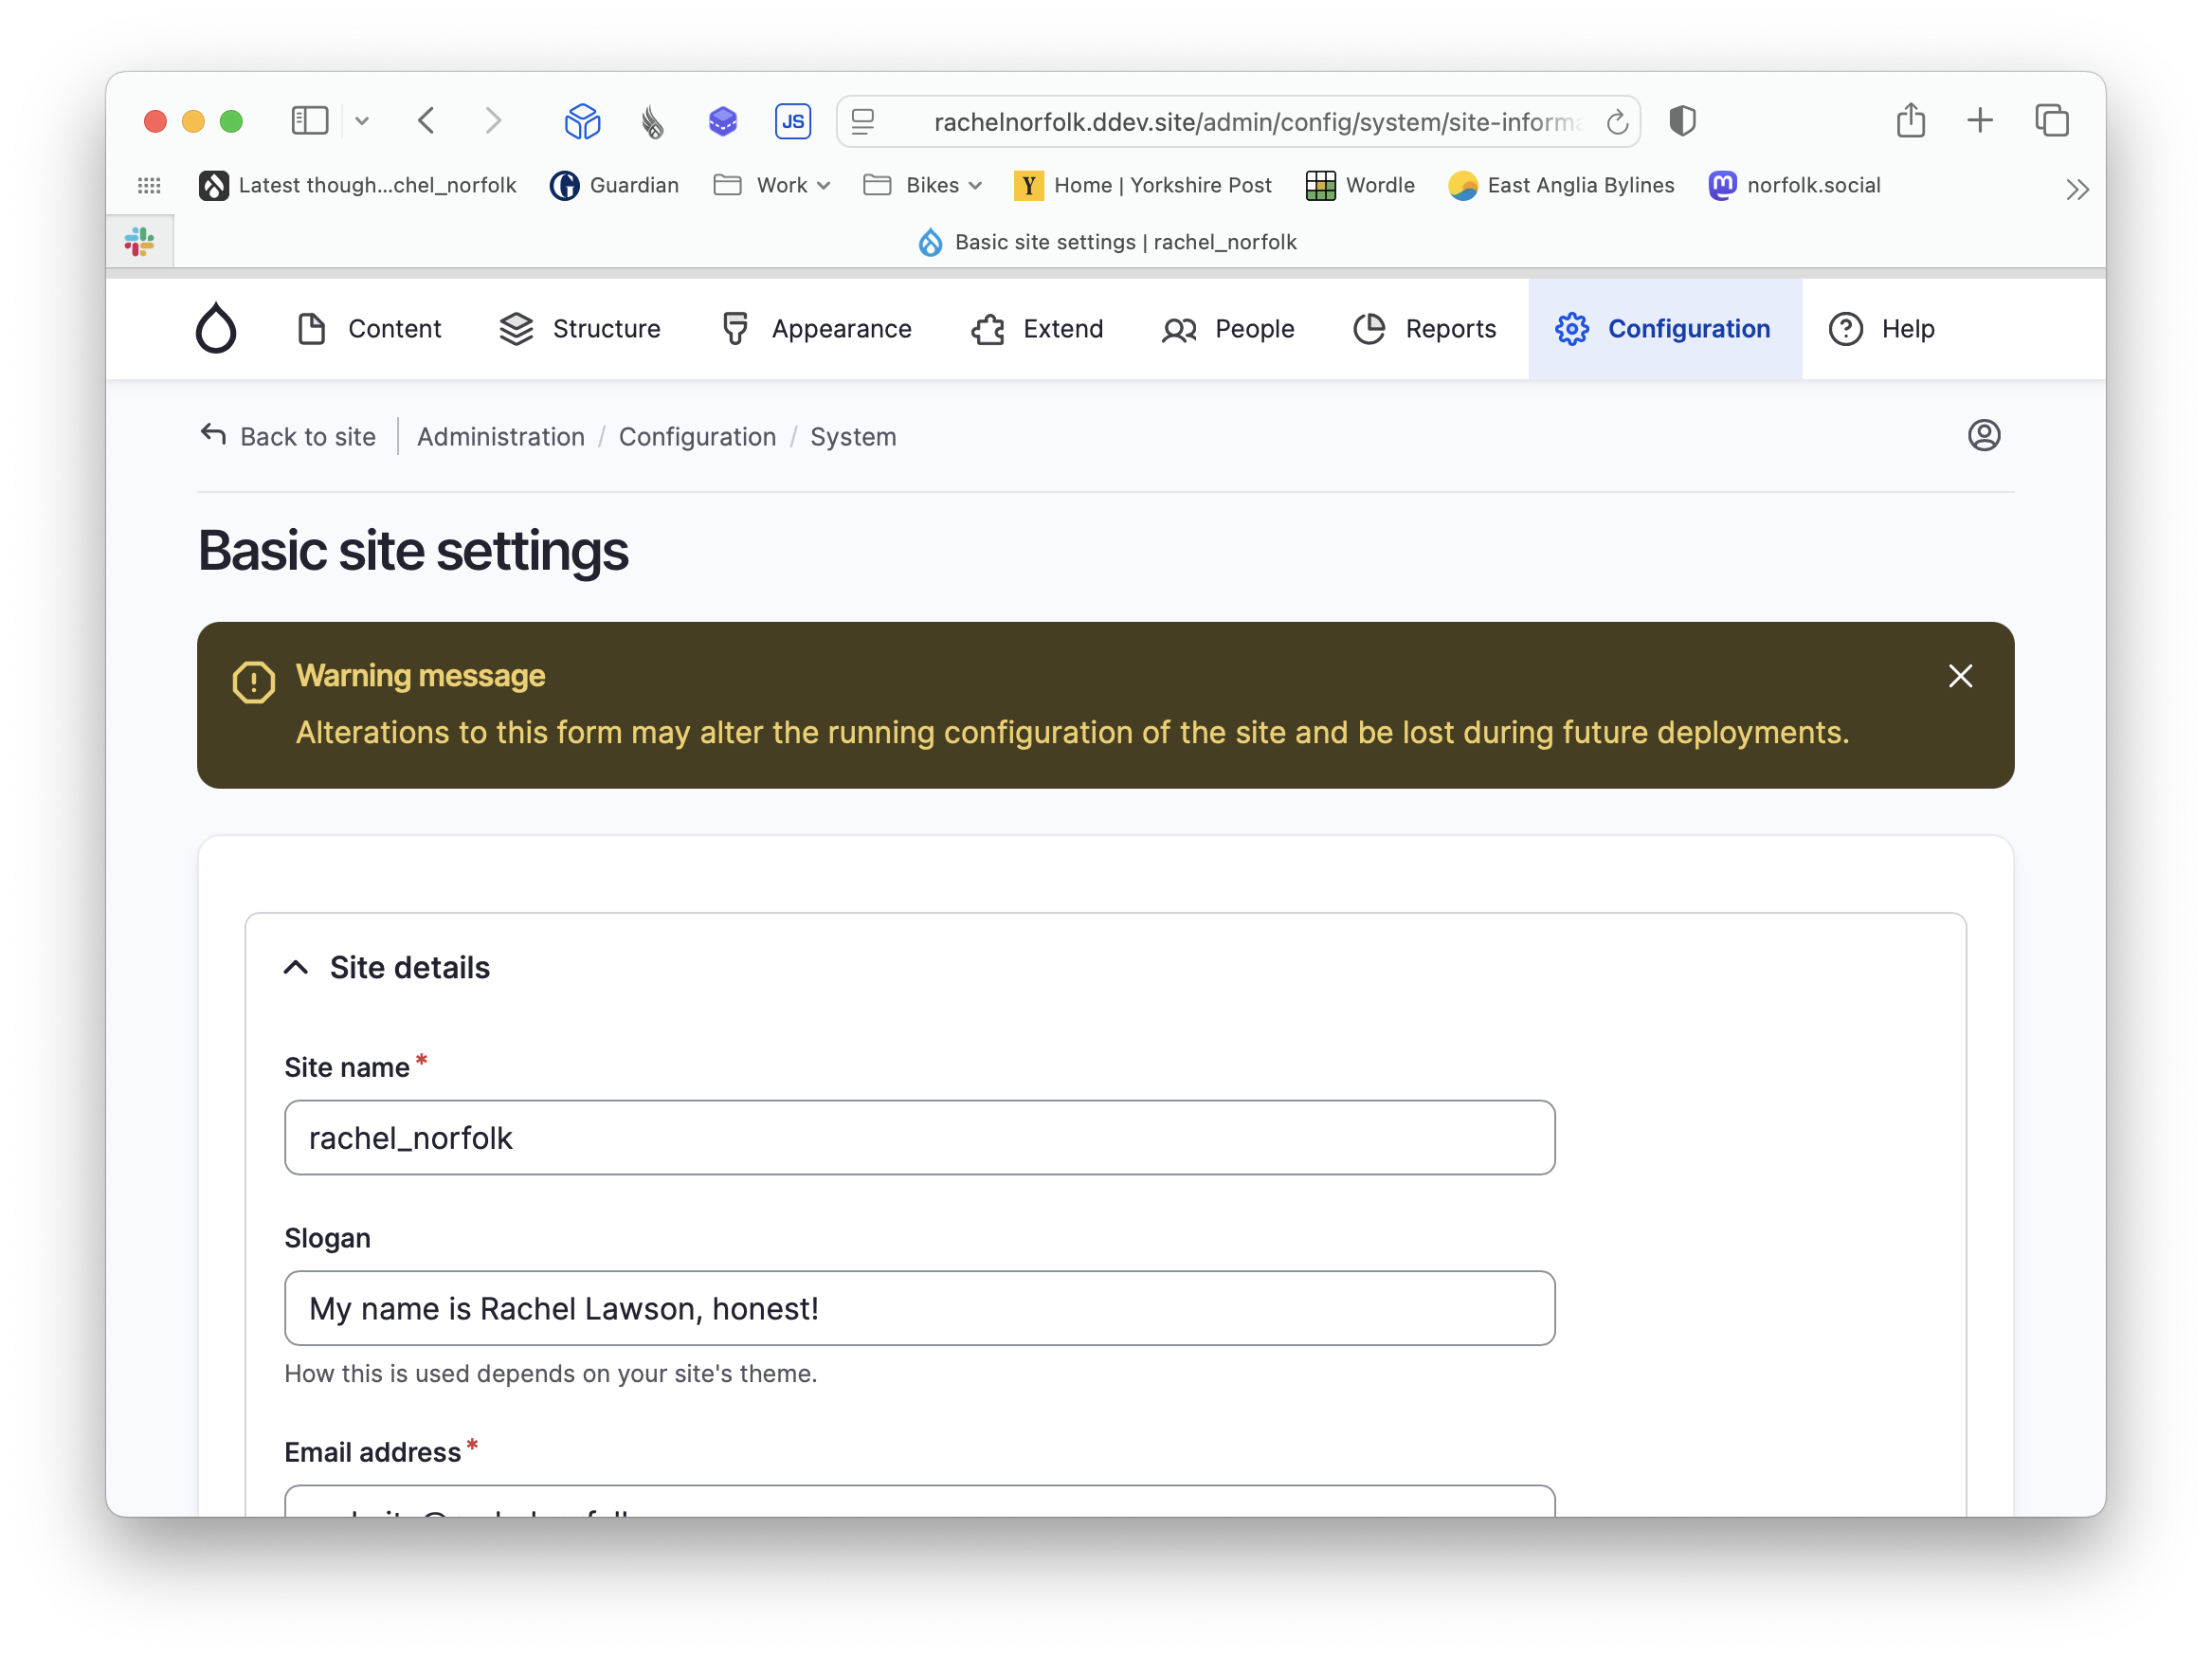The height and width of the screenshot is (1657, 2212).
Task: Go back in browser history
Action: click(x=427, y=121)
